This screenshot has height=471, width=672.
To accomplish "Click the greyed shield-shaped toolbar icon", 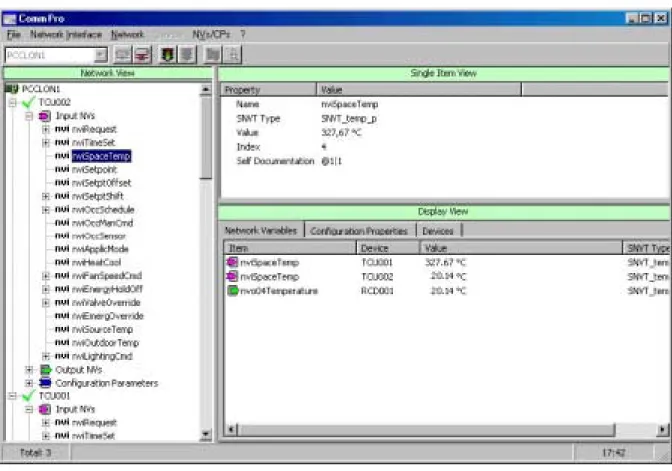I will pyautogui.click(x=187, y=55).
